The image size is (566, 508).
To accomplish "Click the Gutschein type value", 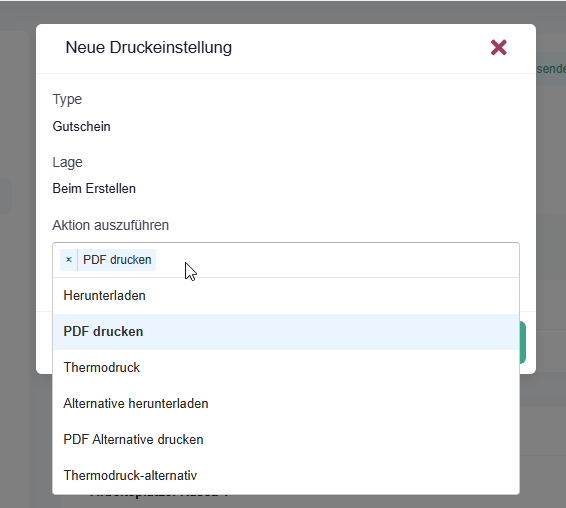I will click(x=82, y=126).
